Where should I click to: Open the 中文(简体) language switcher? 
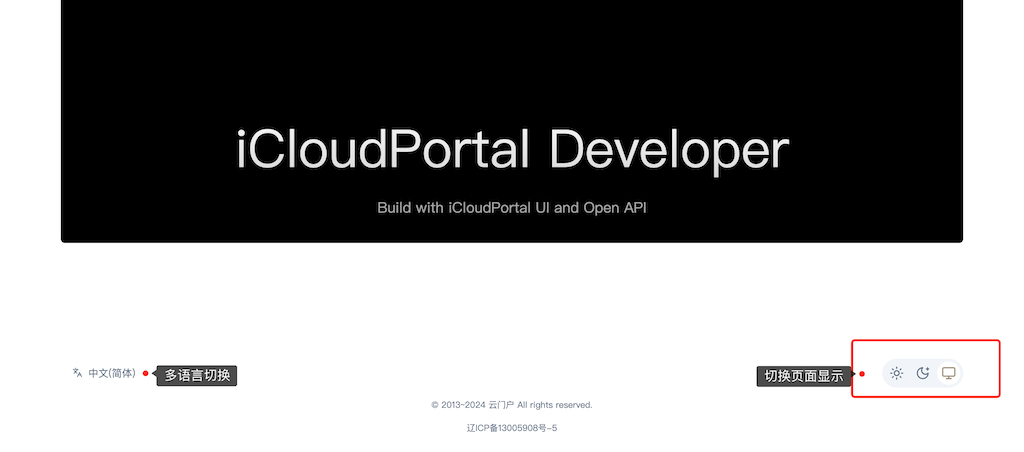click(x=112, y=374)
